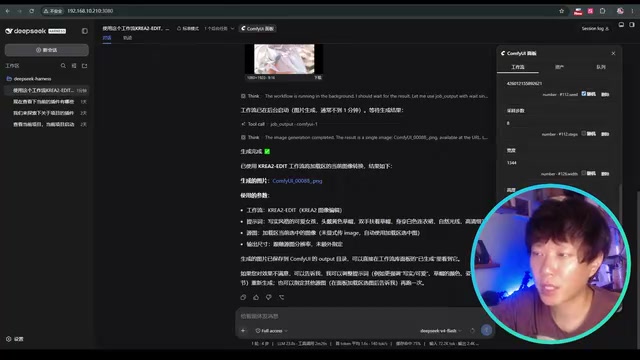The image size is (640, 360).
Task: Click the send message button
Action: (486, 330)
